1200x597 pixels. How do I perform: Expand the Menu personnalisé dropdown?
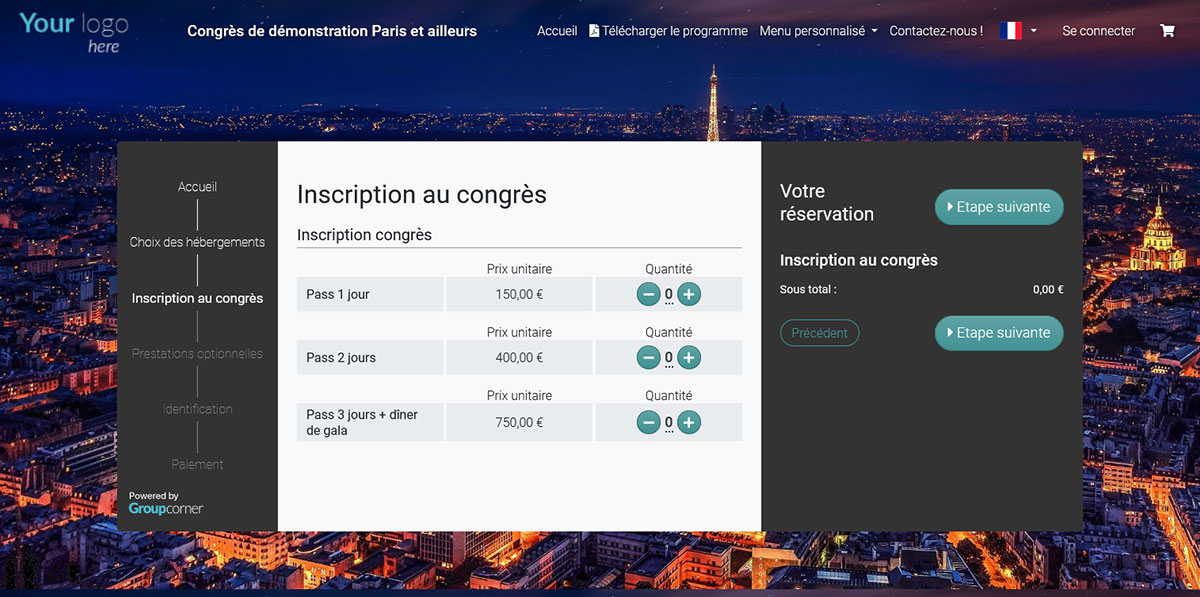[818, 31]
